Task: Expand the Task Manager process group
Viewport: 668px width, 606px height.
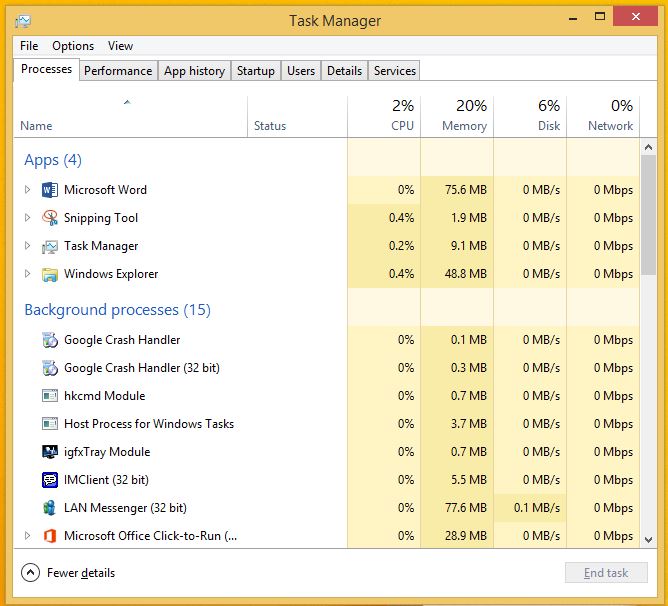Action: (27, 246)
